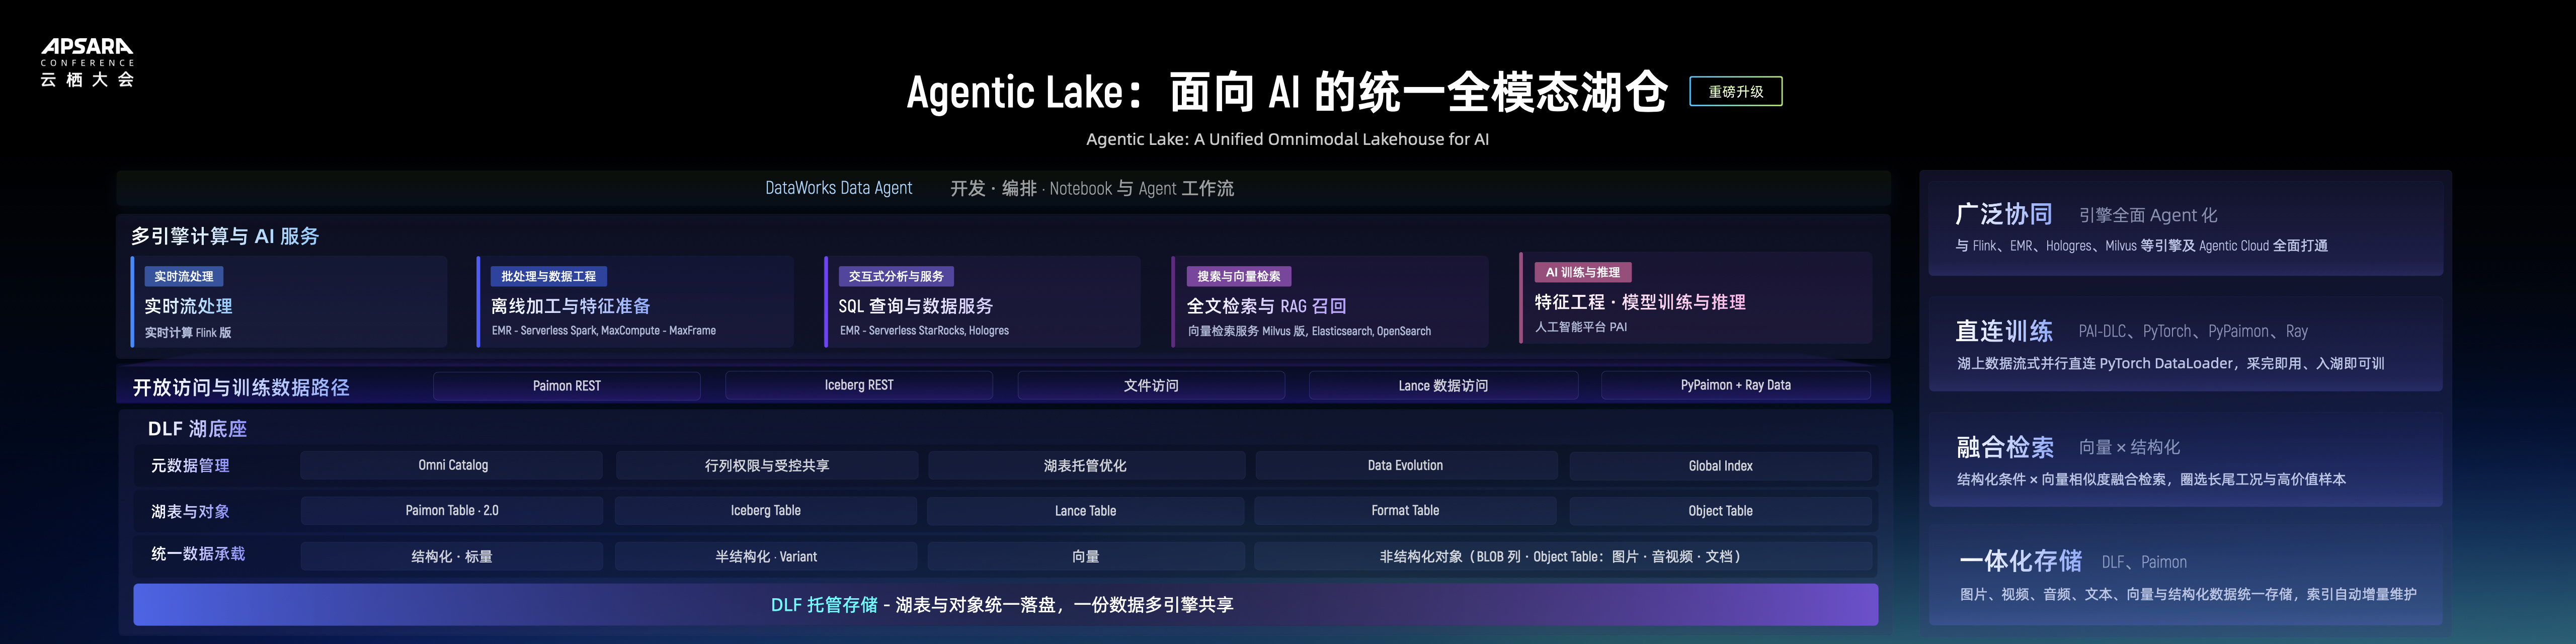
Task: Click the DLF 湖底座 heading
Action: [197, 429]
